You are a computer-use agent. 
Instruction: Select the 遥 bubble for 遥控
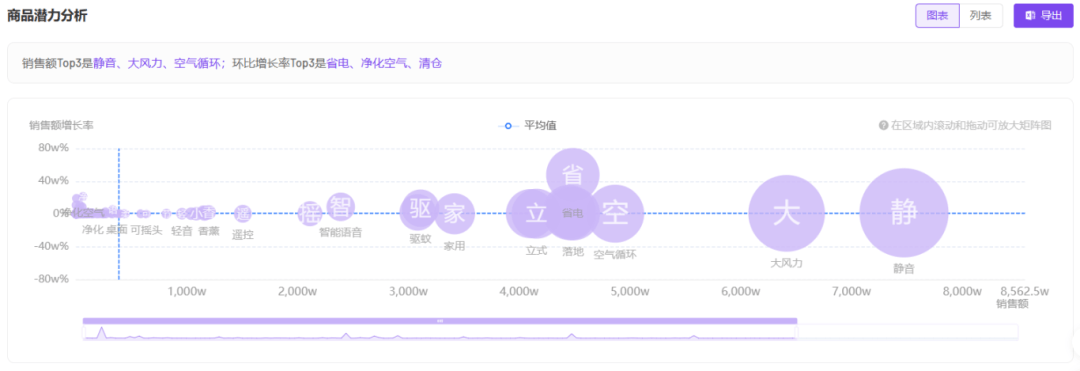[x=242, y=213]
